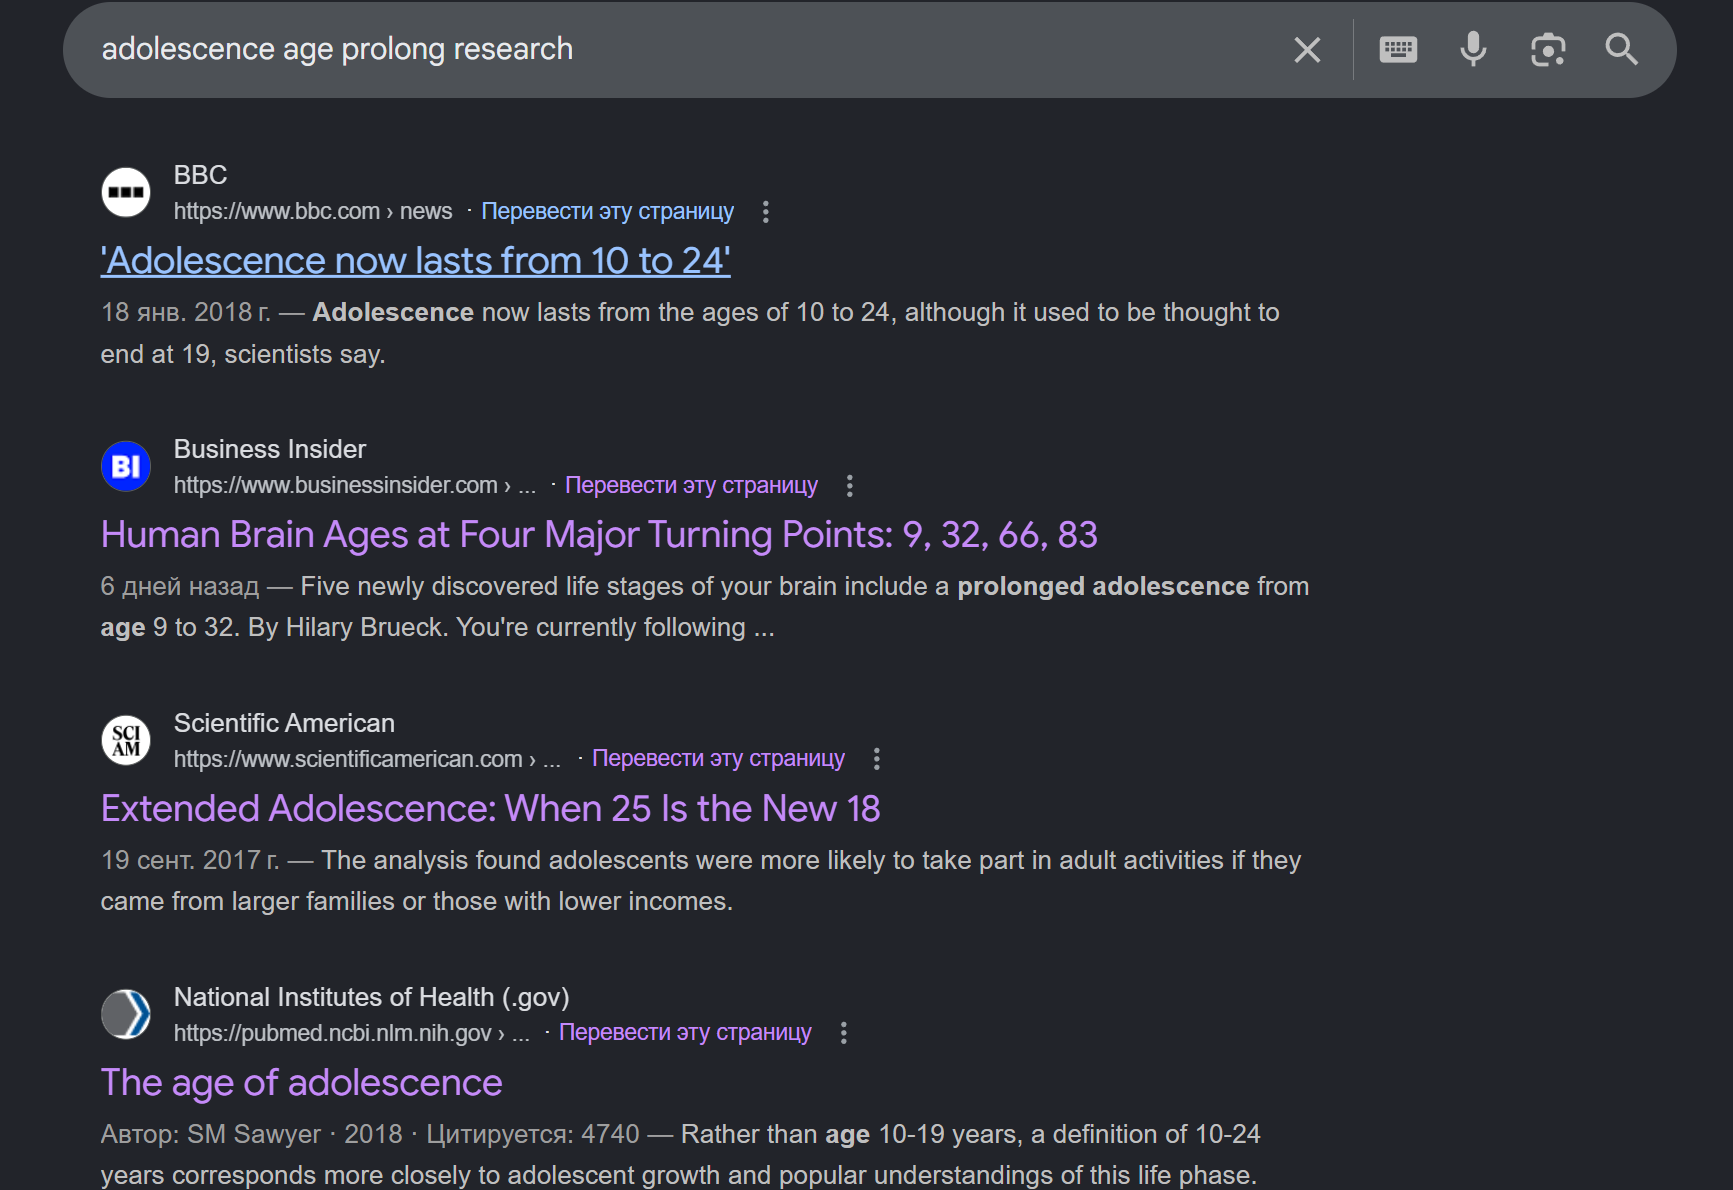Image resolution: width=1733 pixels, height=1190 pixels.
Task: Translate the Scientific American page link
Action: [x=718, y=759]
